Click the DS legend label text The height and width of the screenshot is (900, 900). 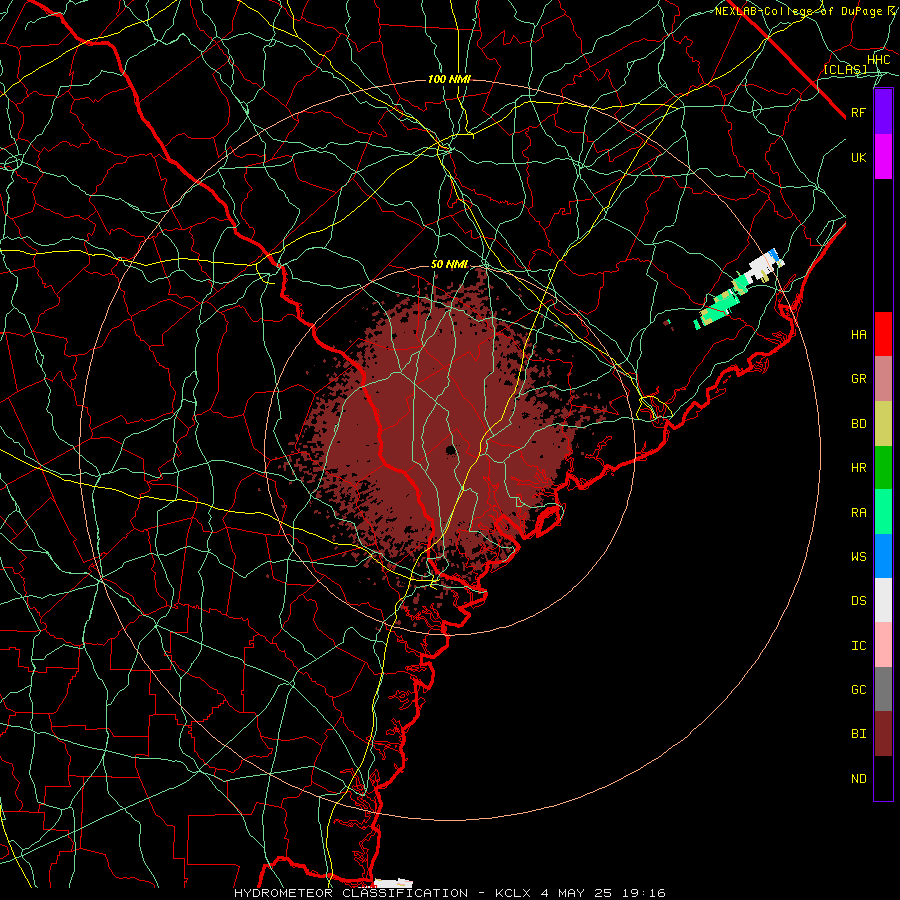coord(859,601)
